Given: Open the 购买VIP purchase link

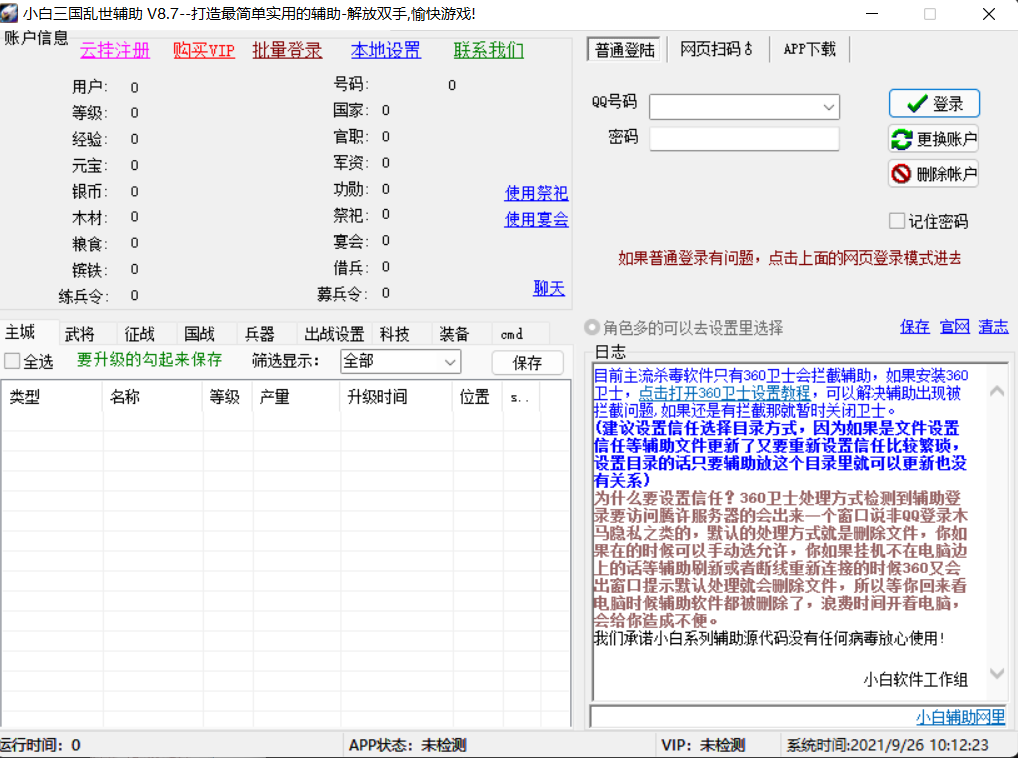Looking at the screenshot, I should tap(204, 51).
